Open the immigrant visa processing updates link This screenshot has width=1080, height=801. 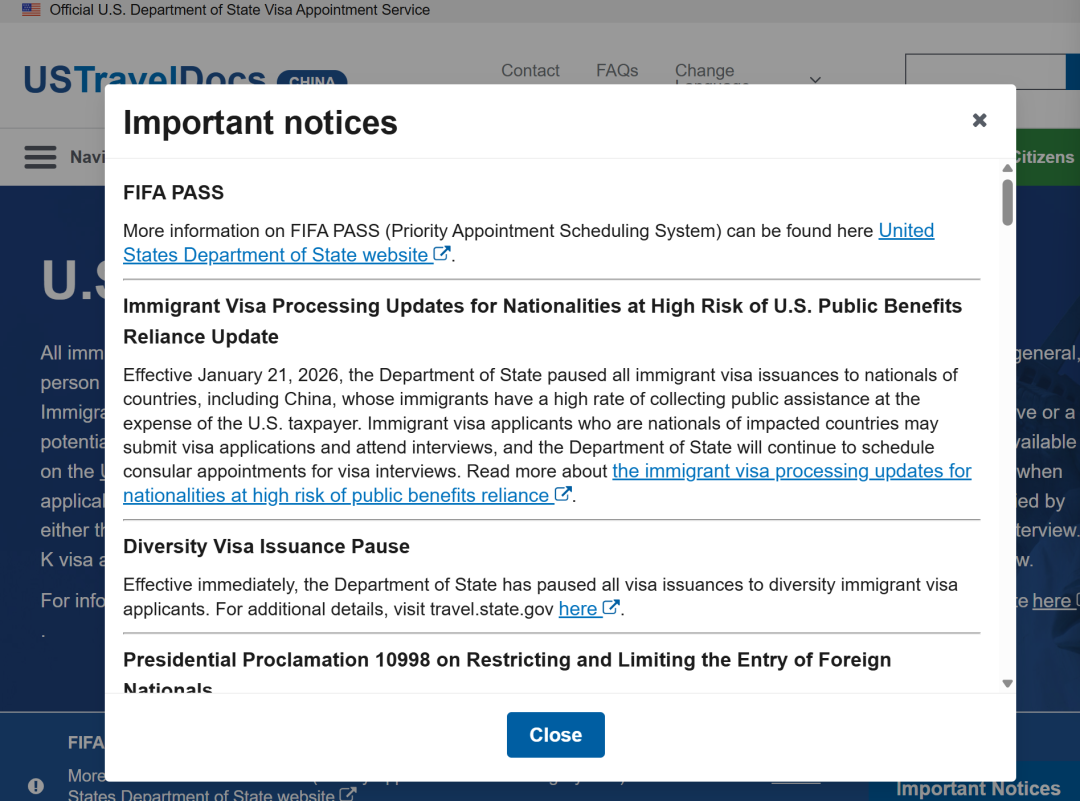tap(791, 471)
